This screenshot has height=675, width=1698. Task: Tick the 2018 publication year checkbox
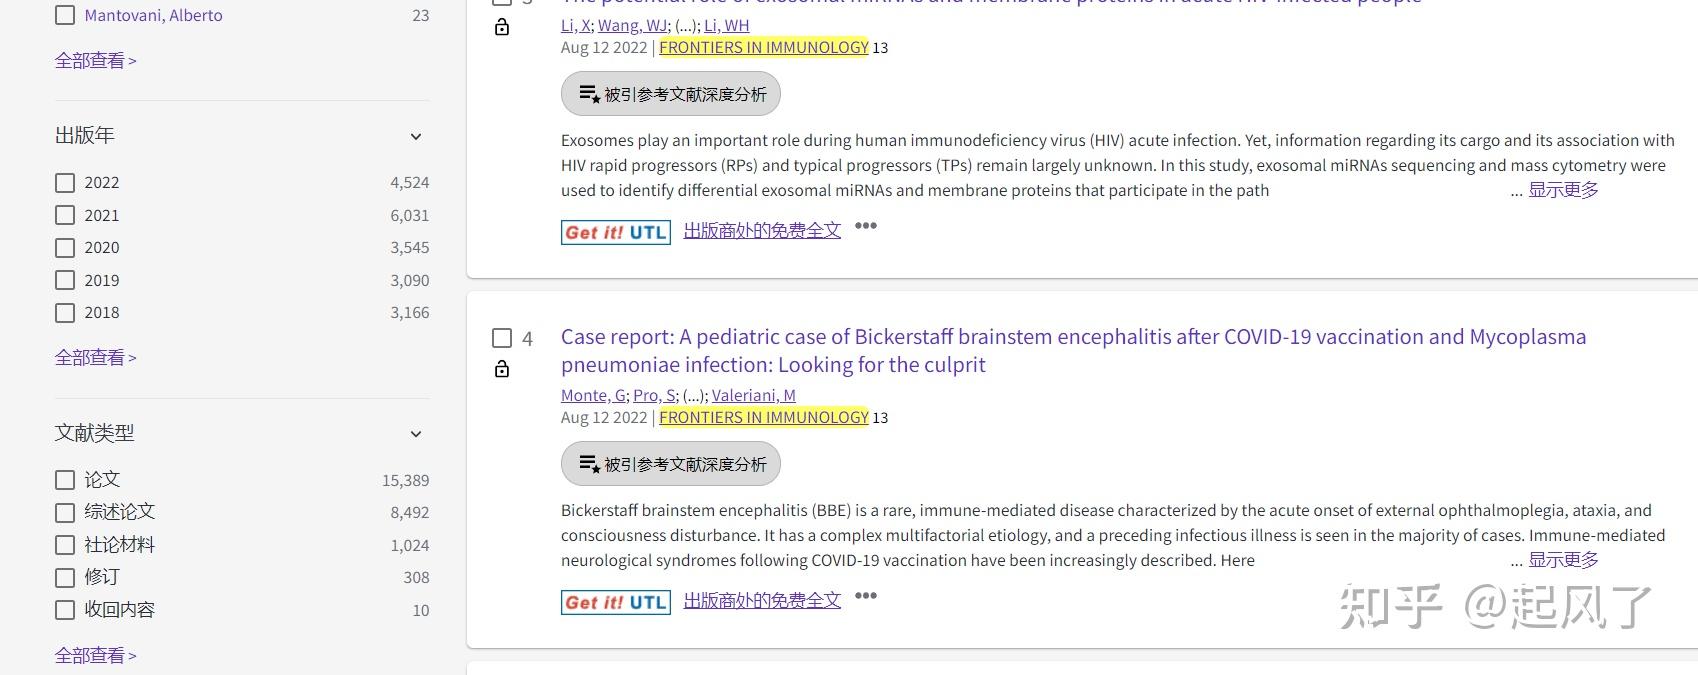click(65, 313)
